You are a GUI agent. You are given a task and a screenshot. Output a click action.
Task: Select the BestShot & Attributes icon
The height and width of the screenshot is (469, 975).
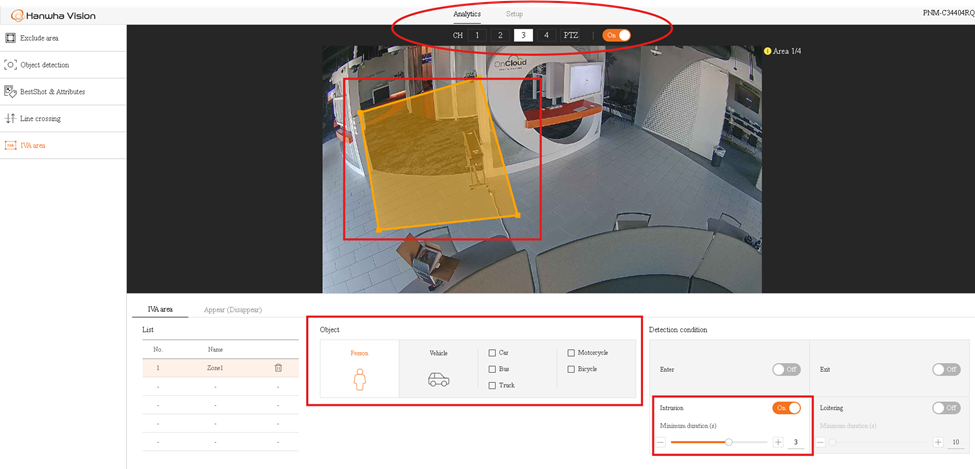click(x=11, y=92)
